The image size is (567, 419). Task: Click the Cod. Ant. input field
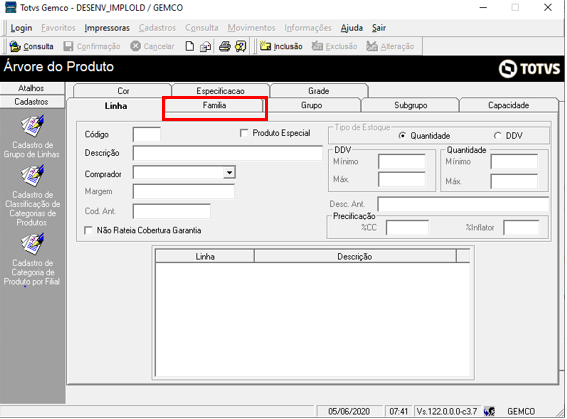[x=172, y=211]
